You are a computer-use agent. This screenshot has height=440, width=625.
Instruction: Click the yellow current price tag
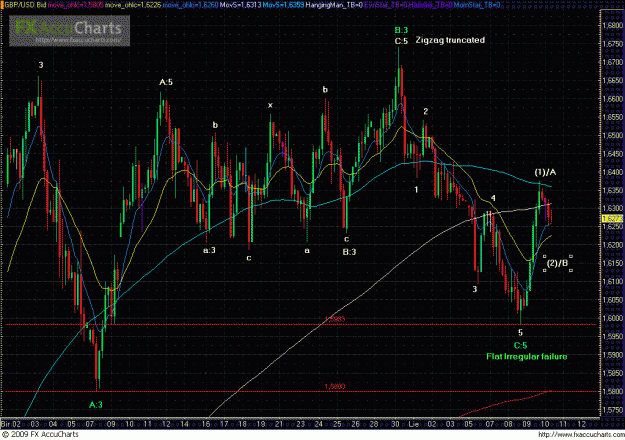coord(612,218)
